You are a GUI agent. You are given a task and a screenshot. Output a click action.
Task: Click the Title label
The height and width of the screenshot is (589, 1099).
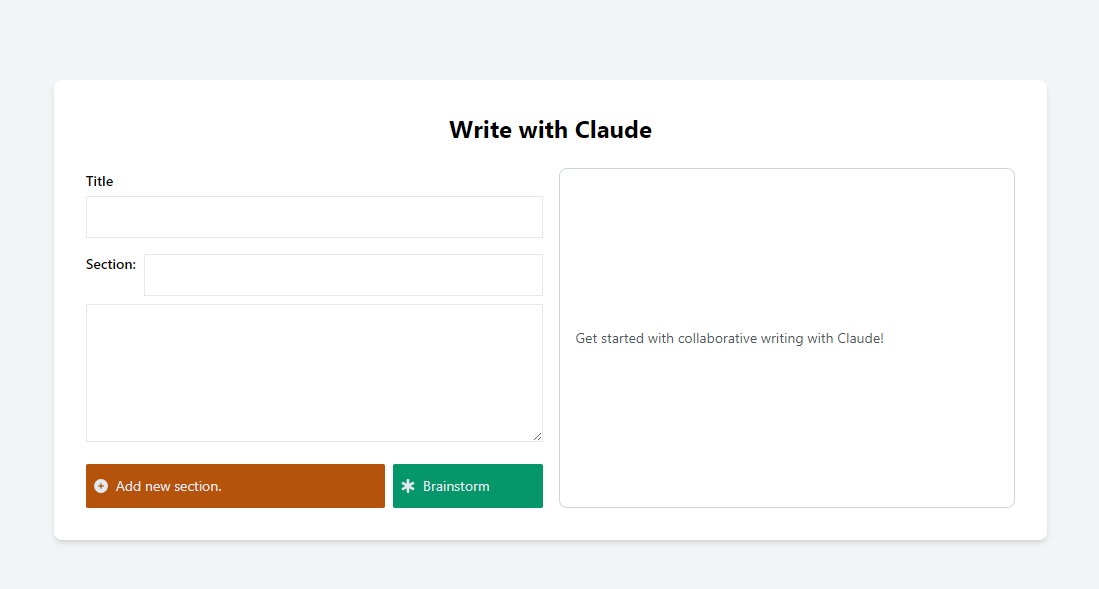(x=100, y=181)
